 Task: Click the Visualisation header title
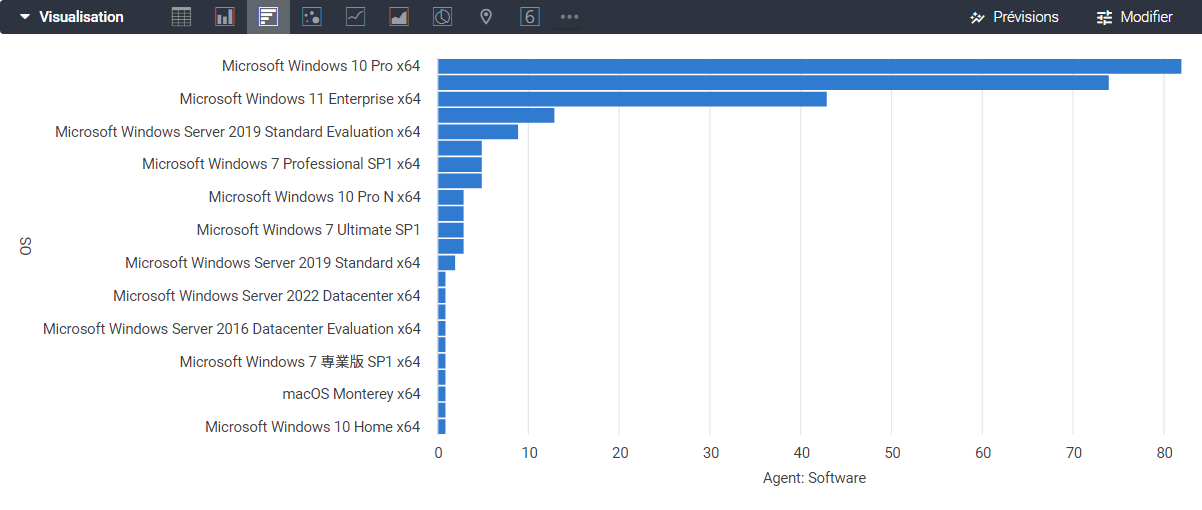tap(81, 17)
